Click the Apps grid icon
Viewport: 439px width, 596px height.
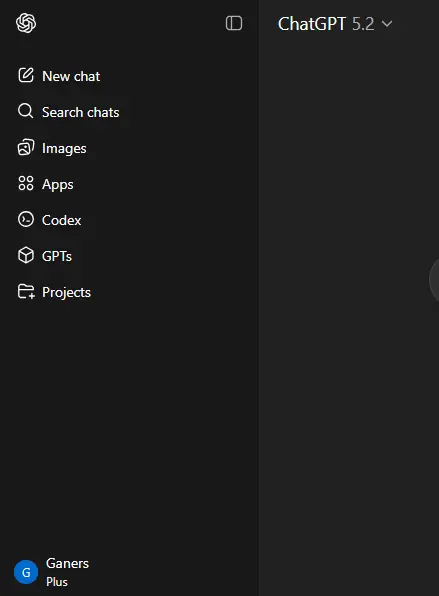(26, 183)
